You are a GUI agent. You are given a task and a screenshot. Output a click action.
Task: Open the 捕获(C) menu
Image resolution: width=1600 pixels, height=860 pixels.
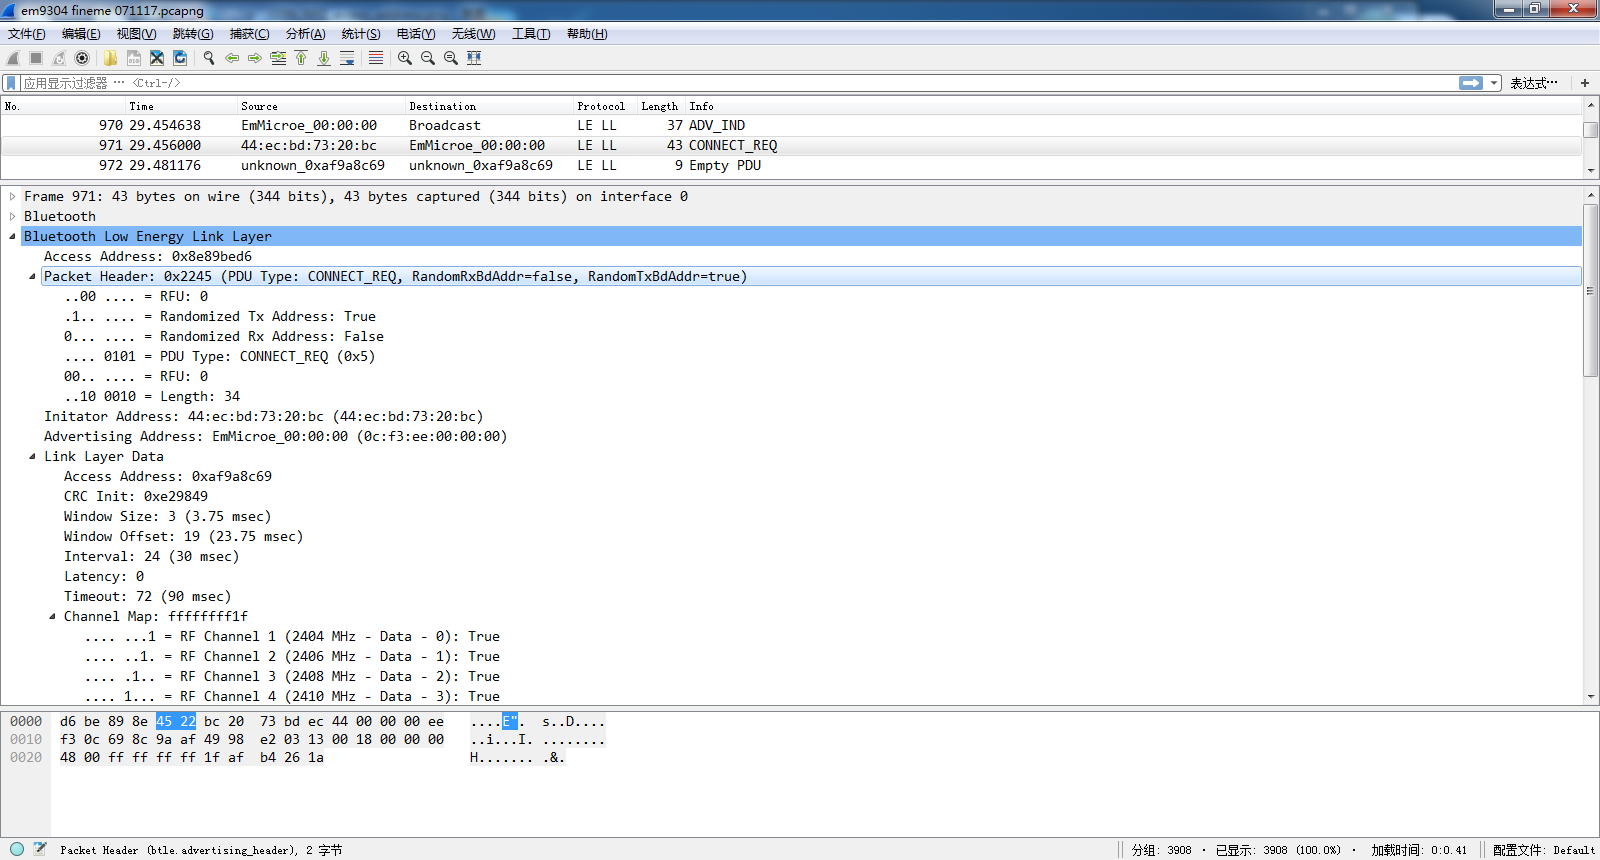point(249,34)
